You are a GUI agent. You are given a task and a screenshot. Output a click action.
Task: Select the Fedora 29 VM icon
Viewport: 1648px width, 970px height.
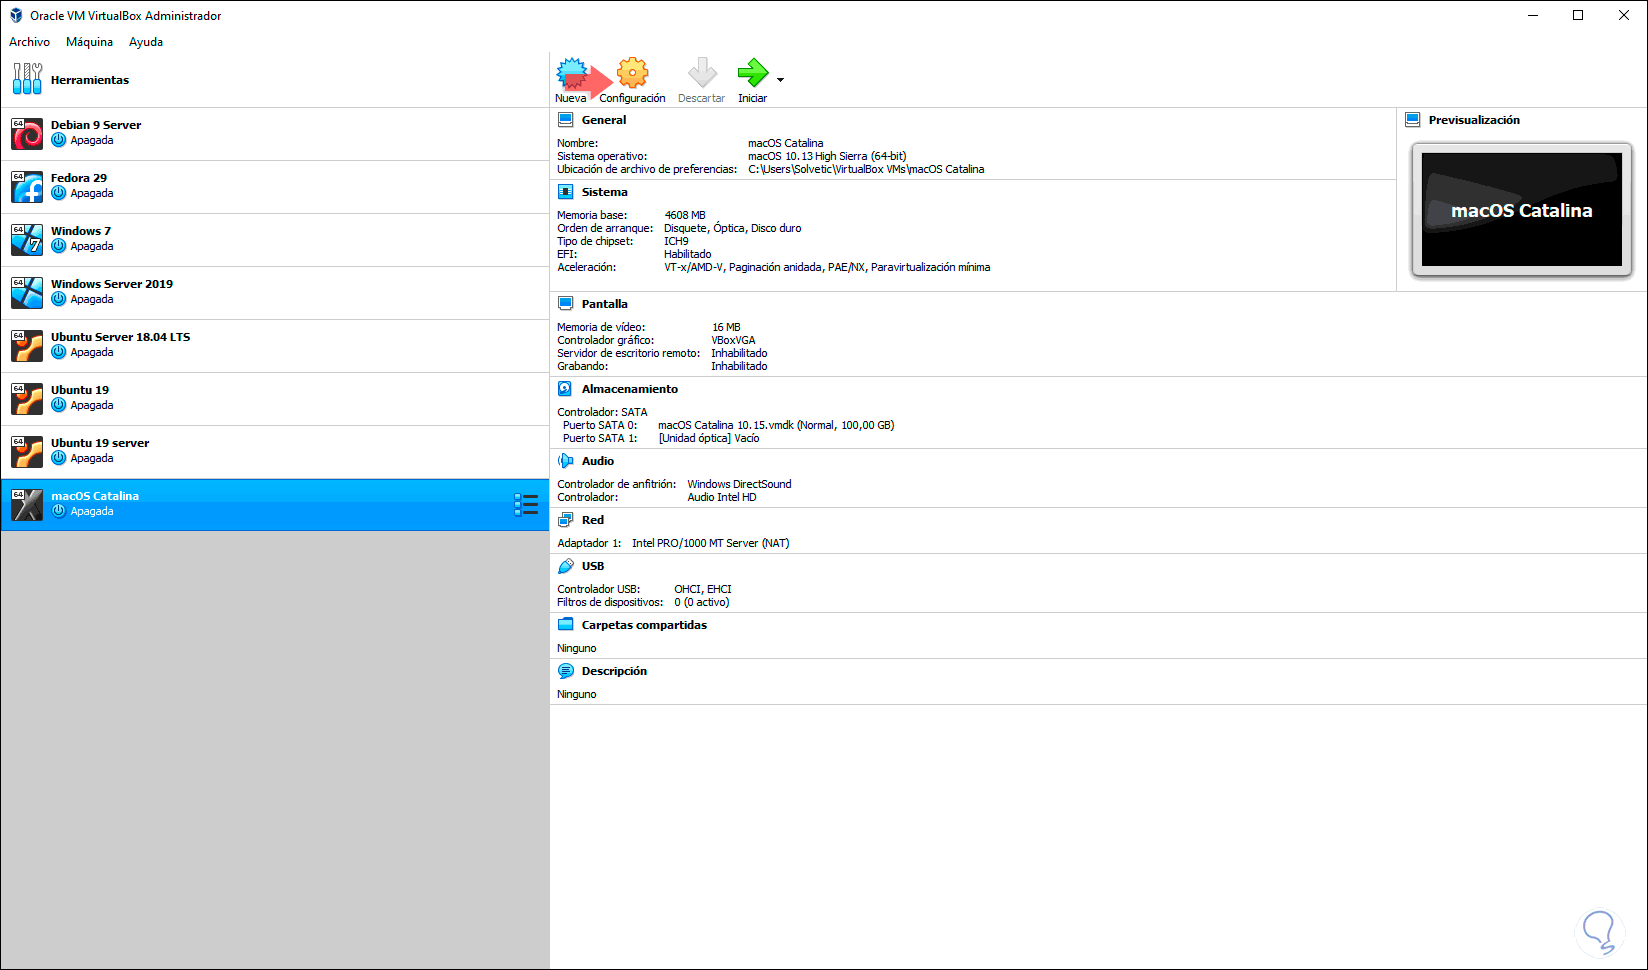click(27, 186)
